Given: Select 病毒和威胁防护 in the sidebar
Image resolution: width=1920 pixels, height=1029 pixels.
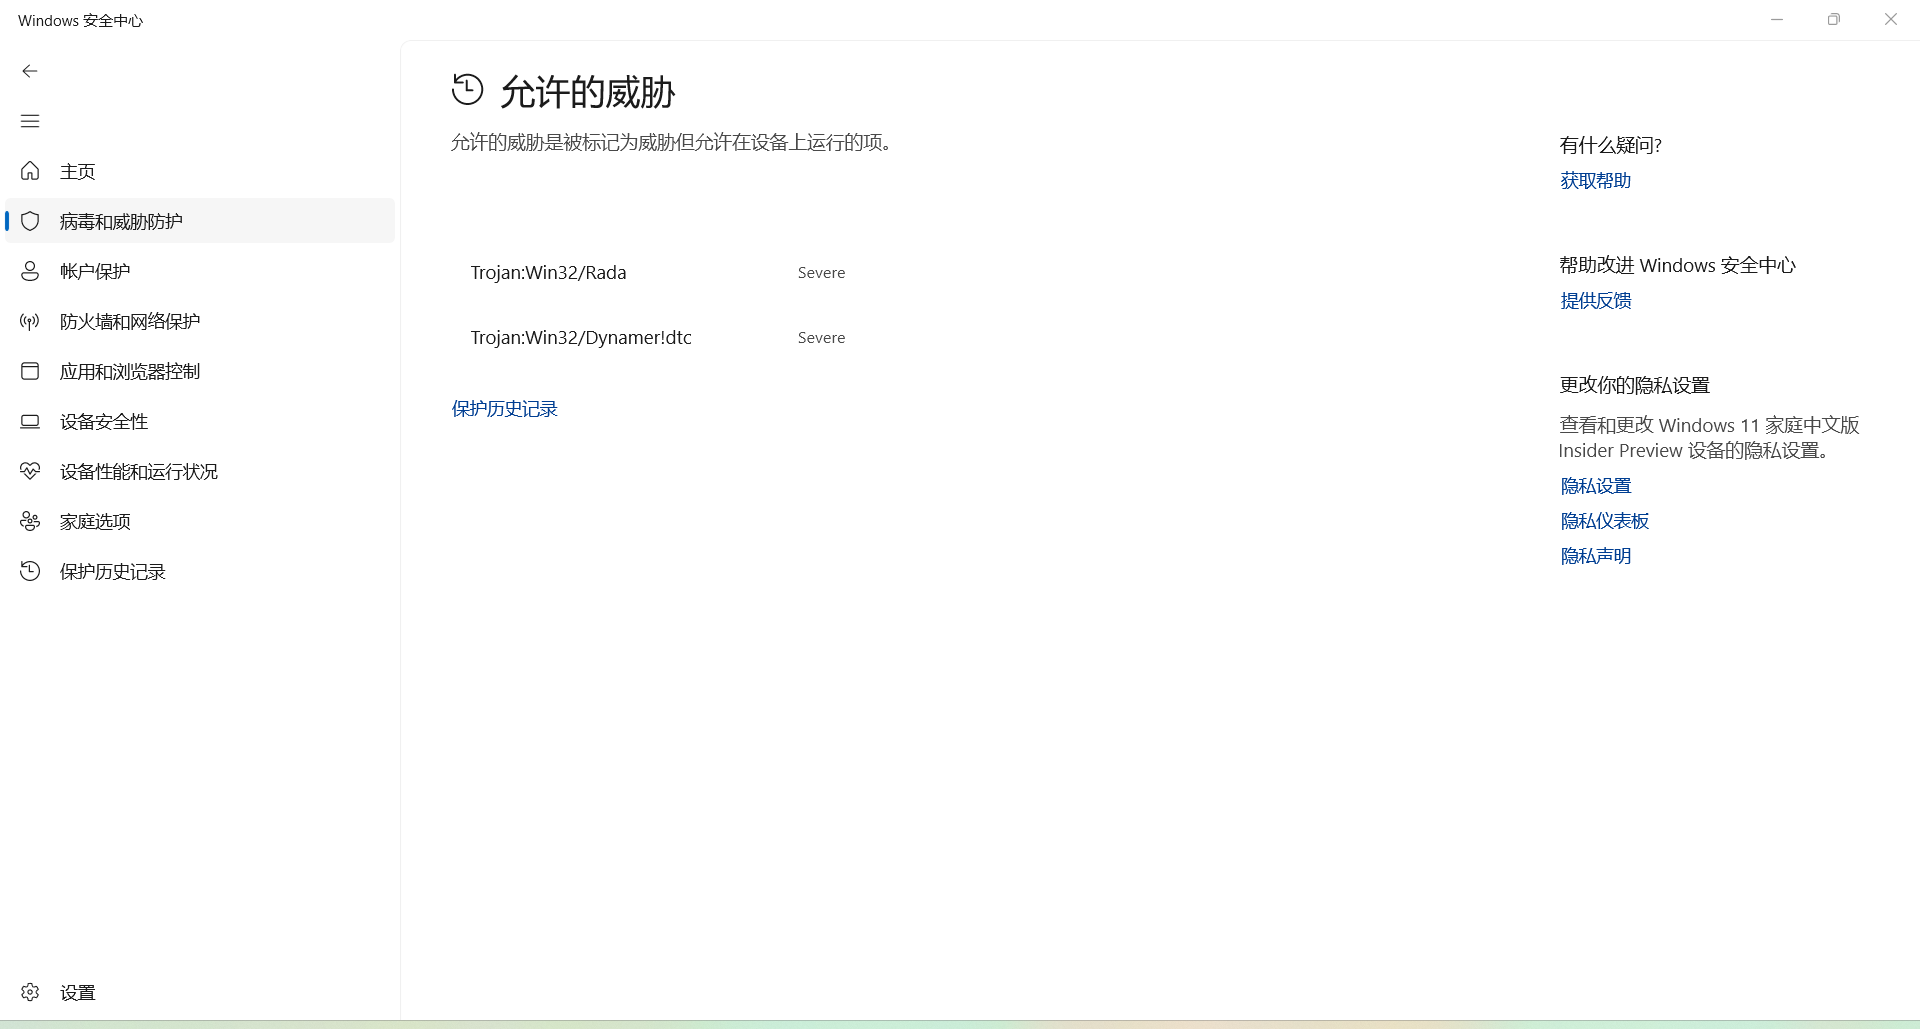Looking at the screenshot, I should click(200, 221).
